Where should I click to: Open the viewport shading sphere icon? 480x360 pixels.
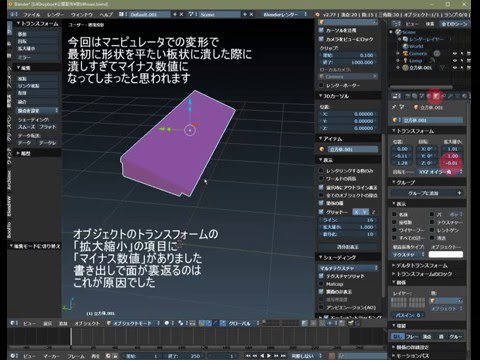click(167, 323)
